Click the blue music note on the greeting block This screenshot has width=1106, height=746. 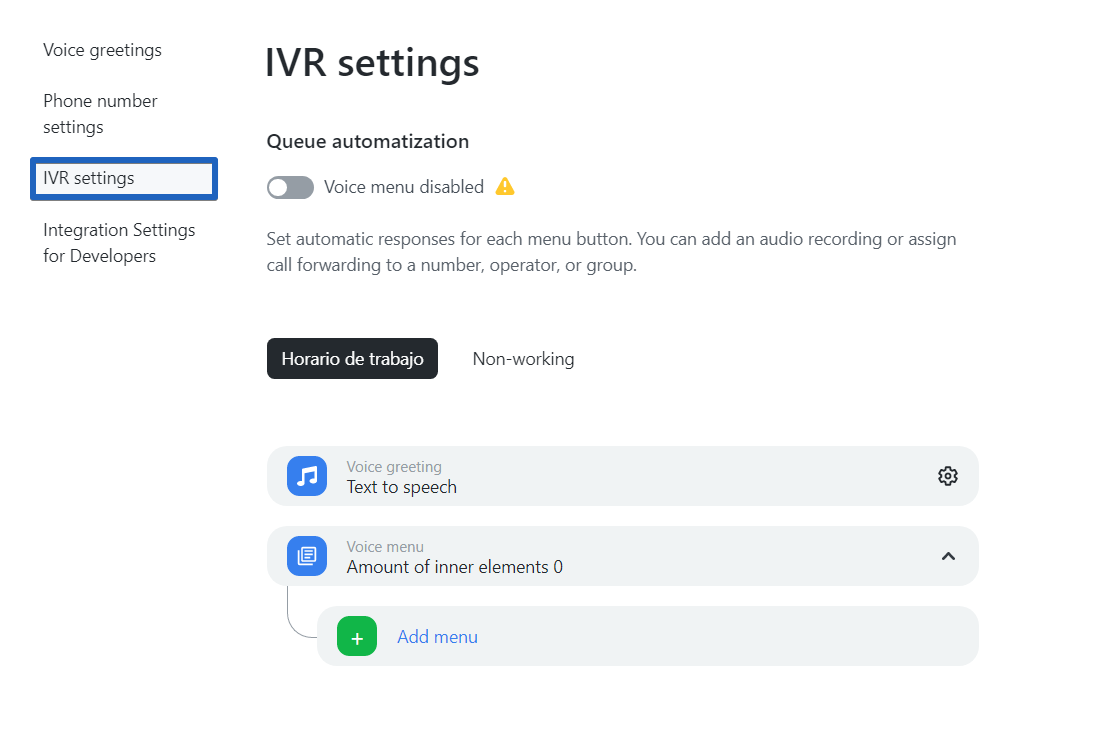[307, 476]
